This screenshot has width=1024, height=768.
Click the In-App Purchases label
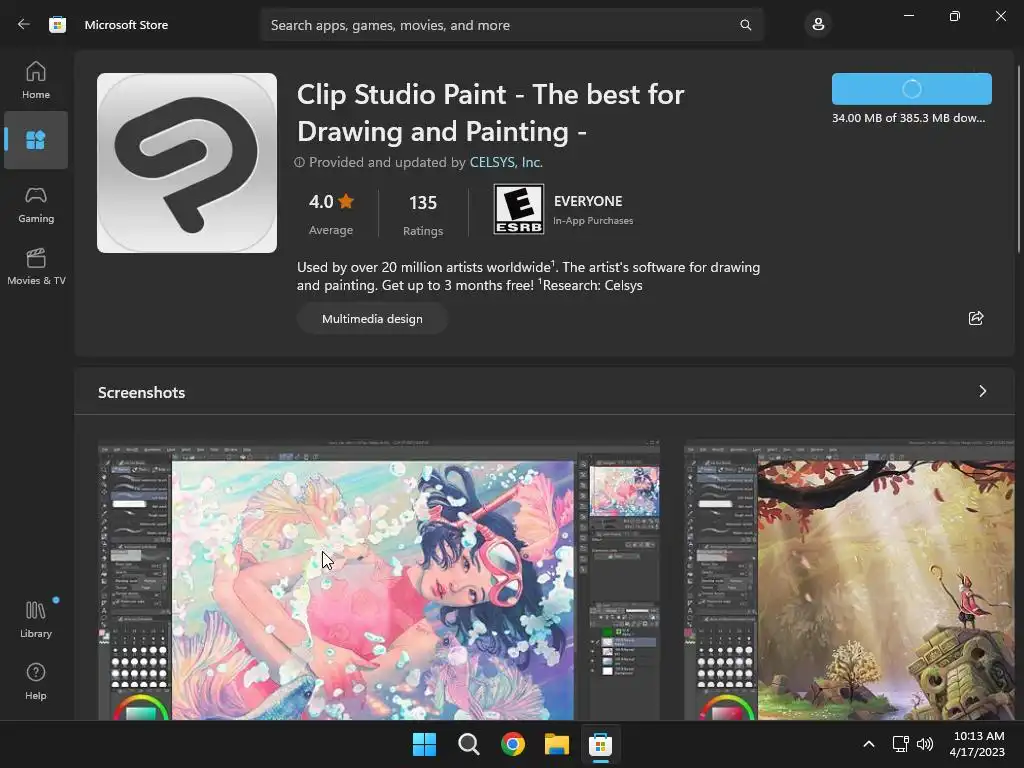[593, 221]
